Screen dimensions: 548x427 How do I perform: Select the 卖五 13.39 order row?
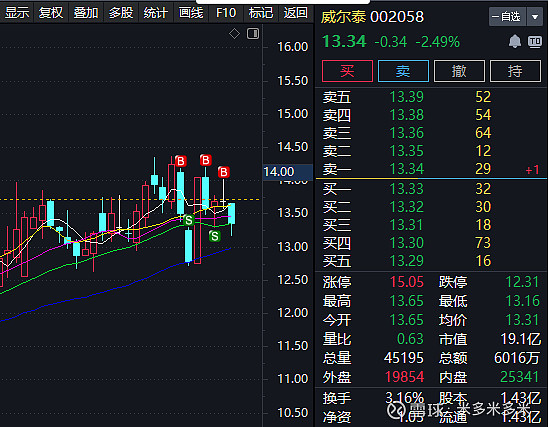click(x=431, y=97)
